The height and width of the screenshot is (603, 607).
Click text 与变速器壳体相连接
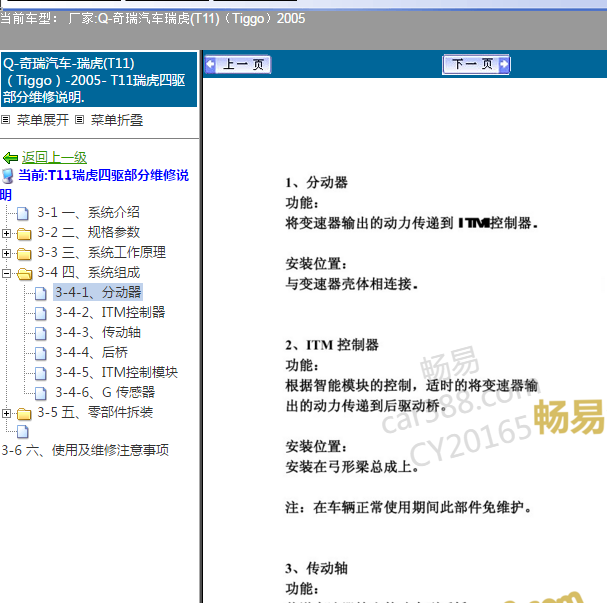[x=352, y=284]
